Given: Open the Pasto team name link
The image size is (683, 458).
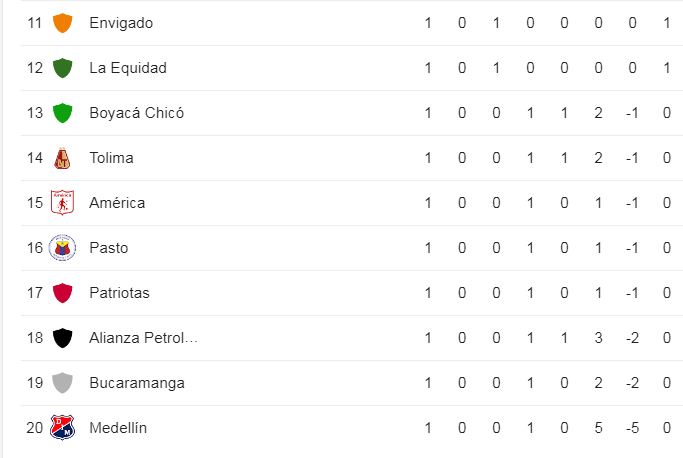Looking at the screenshot, I should [109, 248].
